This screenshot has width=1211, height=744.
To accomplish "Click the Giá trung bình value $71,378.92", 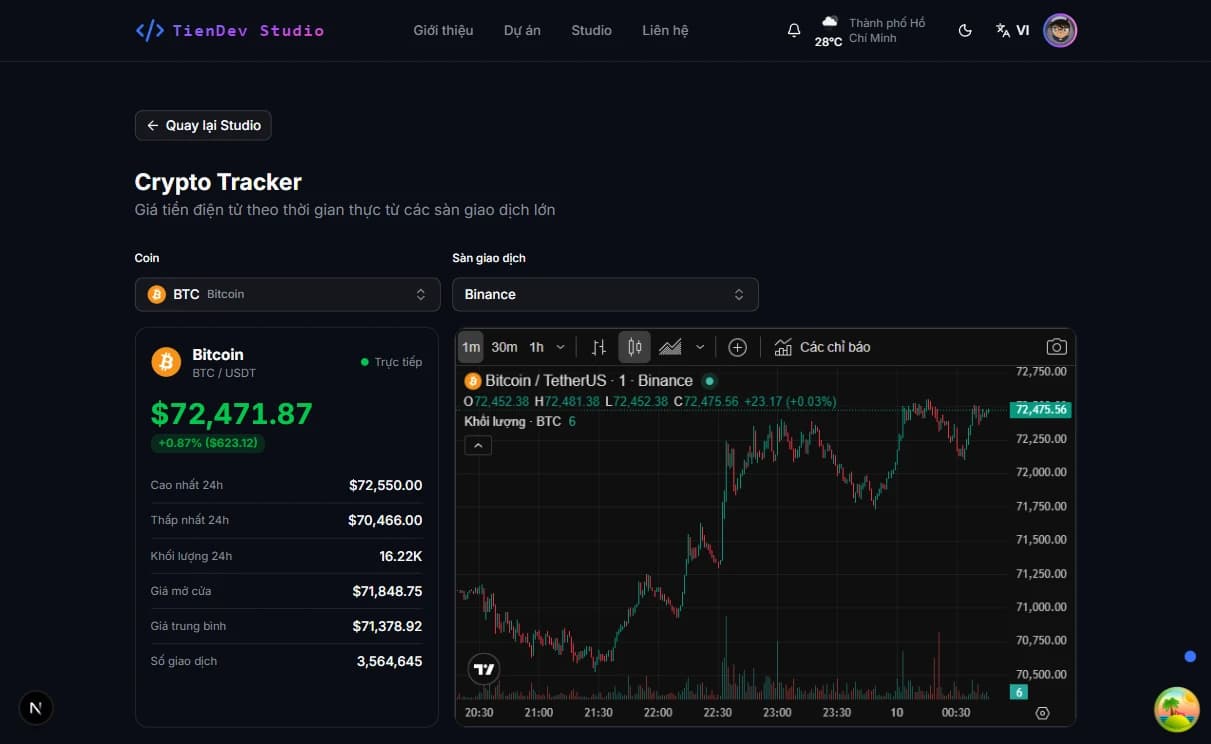I will [x=387, y=626].
